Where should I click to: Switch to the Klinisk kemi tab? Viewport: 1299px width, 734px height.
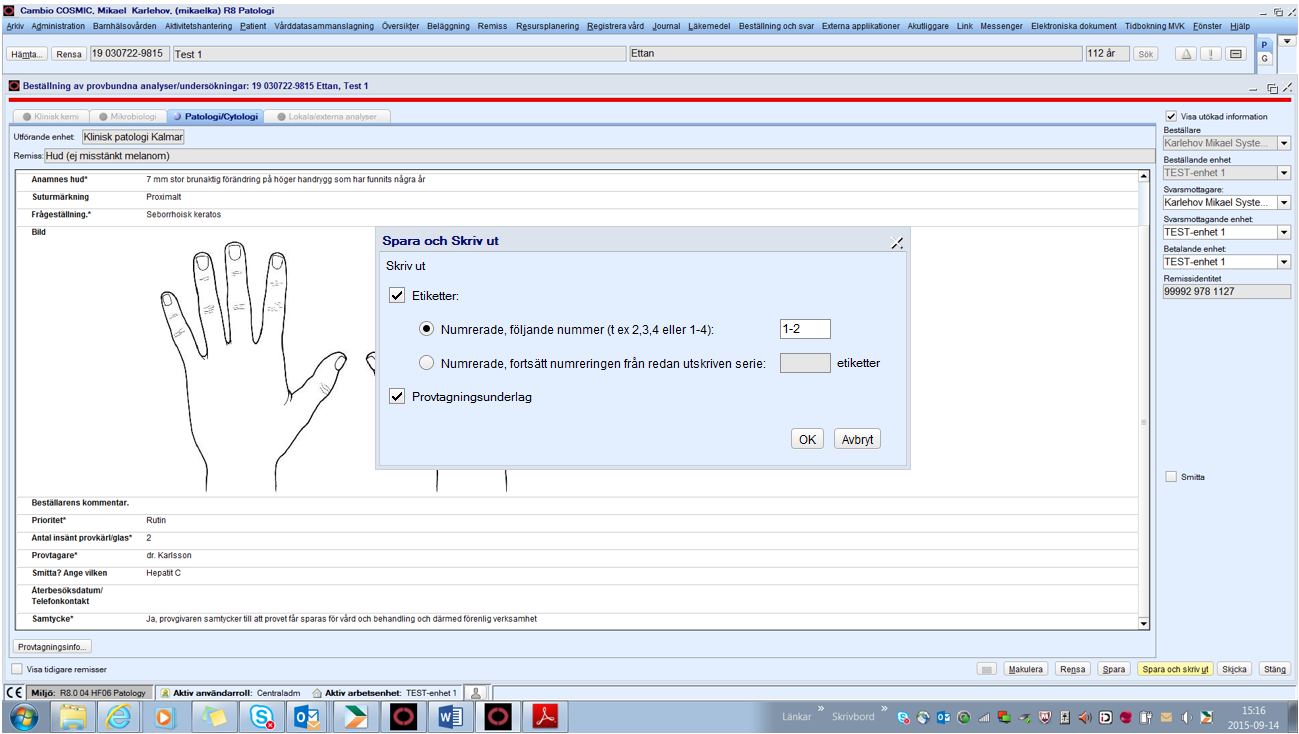coord(51,116)
